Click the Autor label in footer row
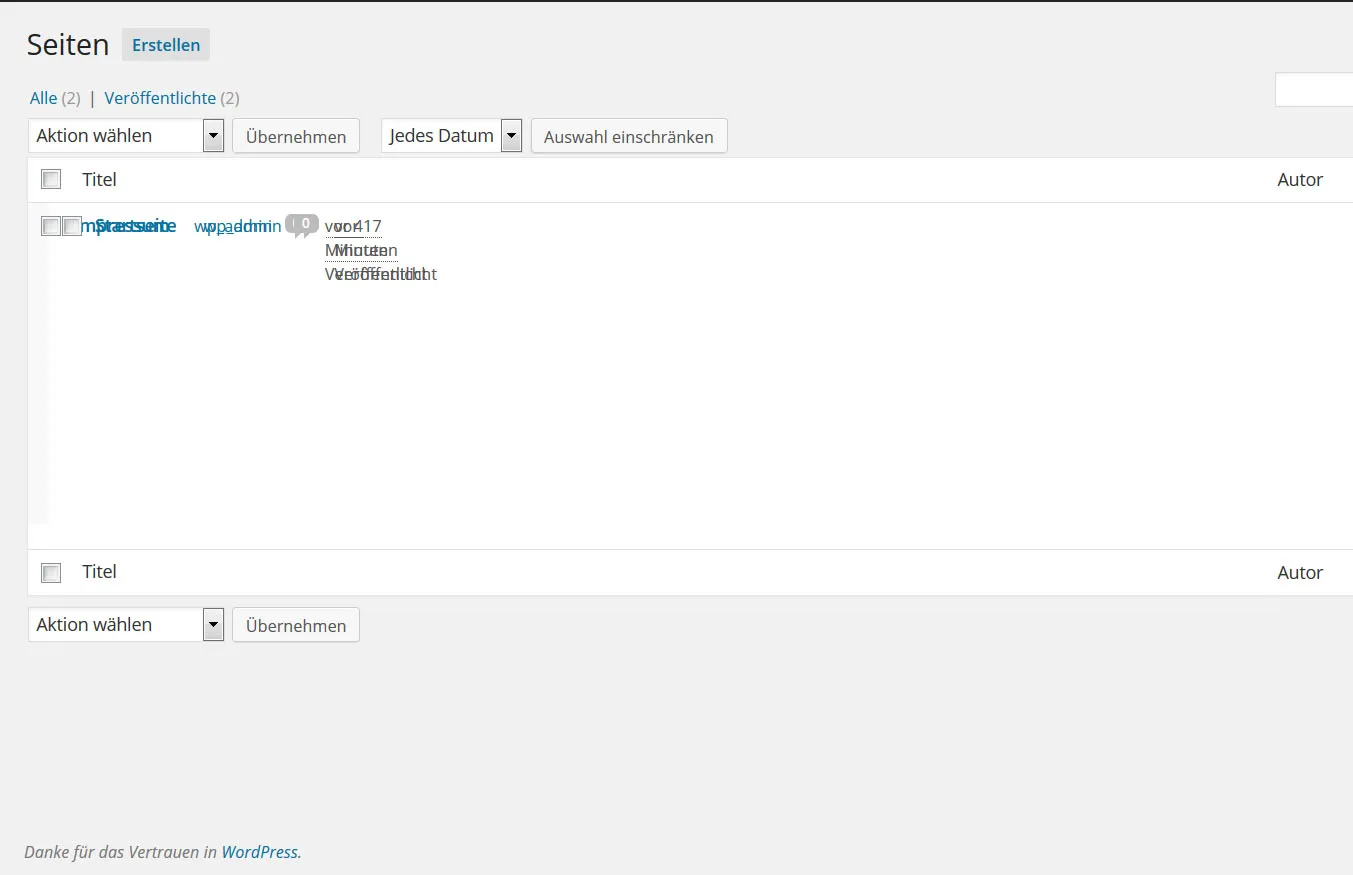This screenshot has width=1353, height=875. tap(1300, 572)
